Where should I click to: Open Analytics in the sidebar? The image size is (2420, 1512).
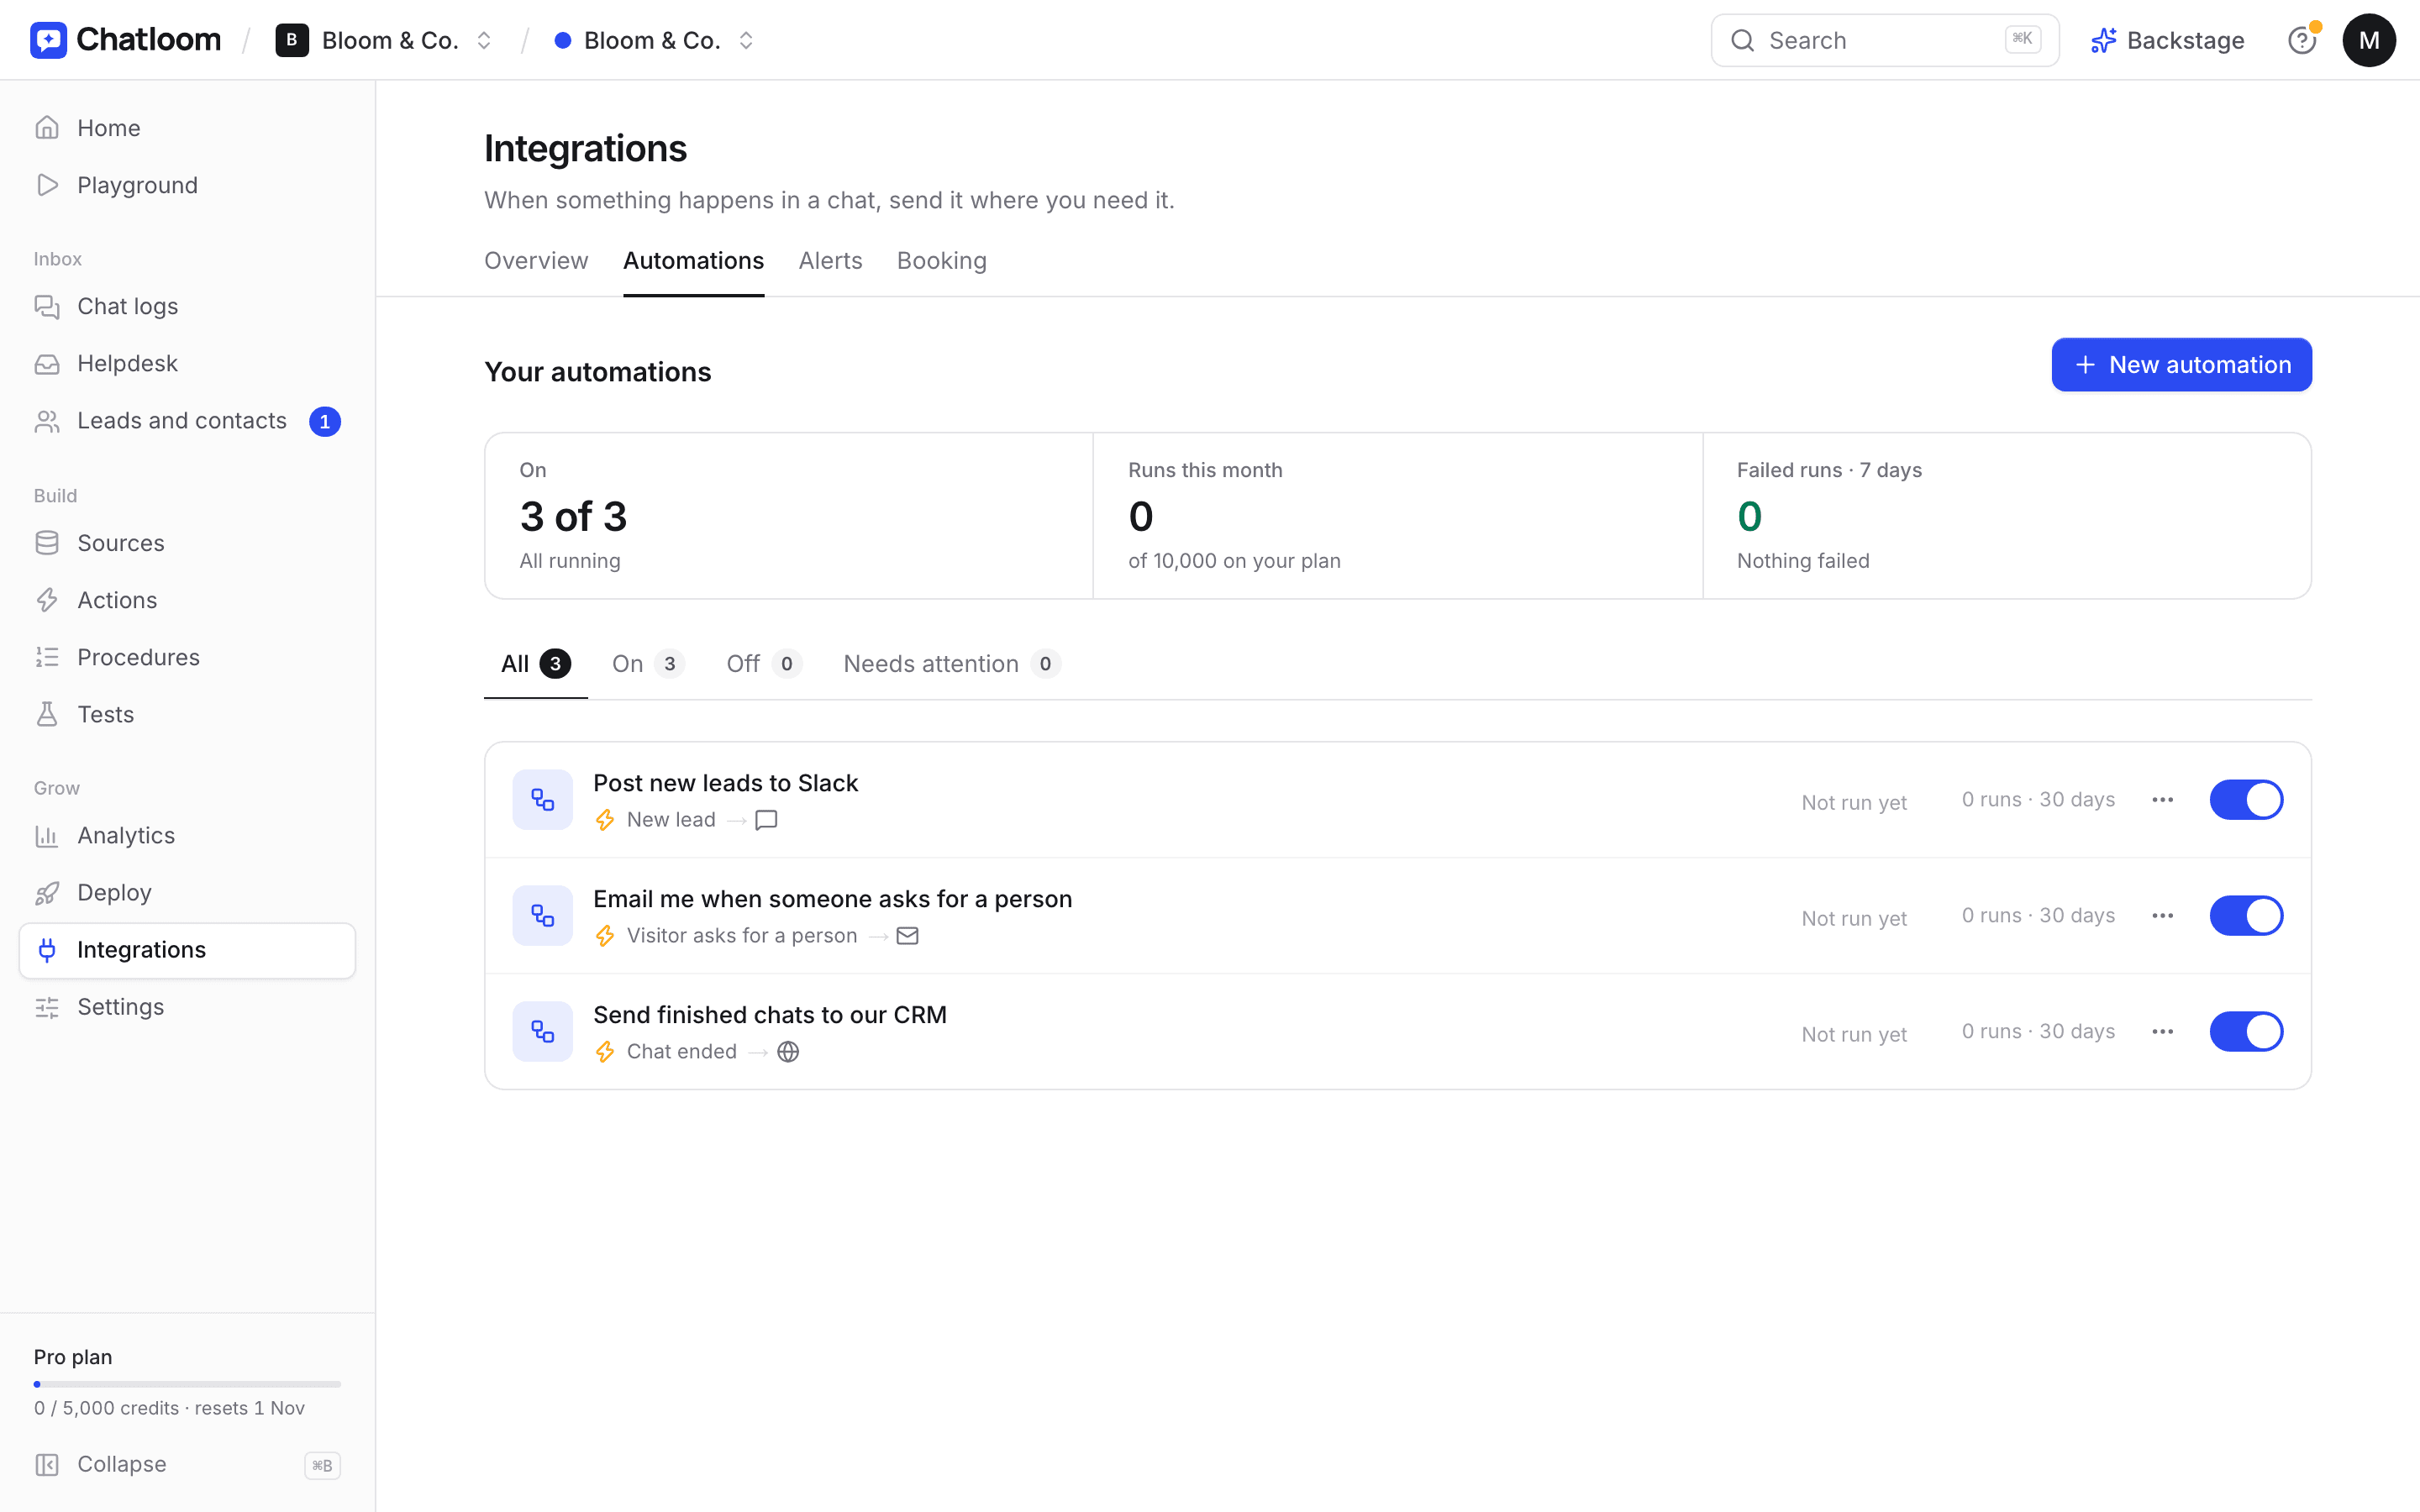187,835
